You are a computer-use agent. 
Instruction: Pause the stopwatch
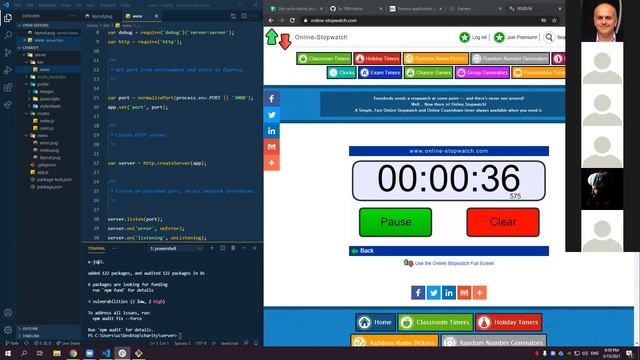pyautogui.click(x=395, y=222)
